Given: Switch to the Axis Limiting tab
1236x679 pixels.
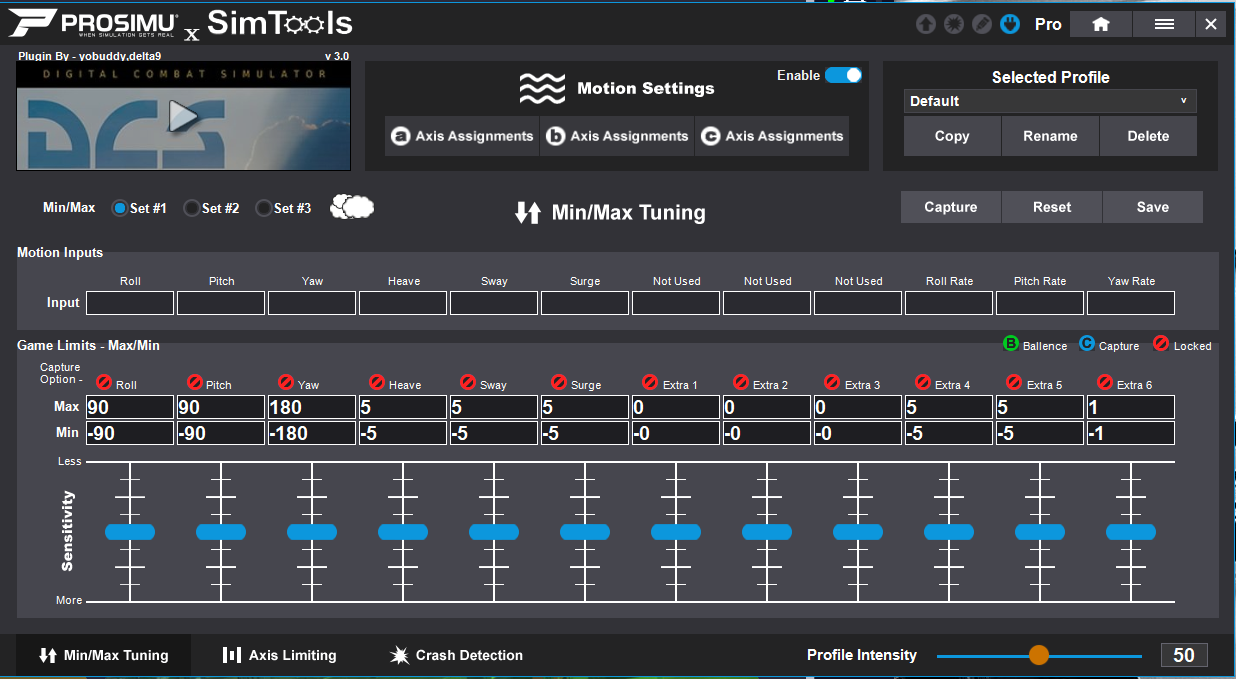Looking at the screenshot, I should [279, 655].
